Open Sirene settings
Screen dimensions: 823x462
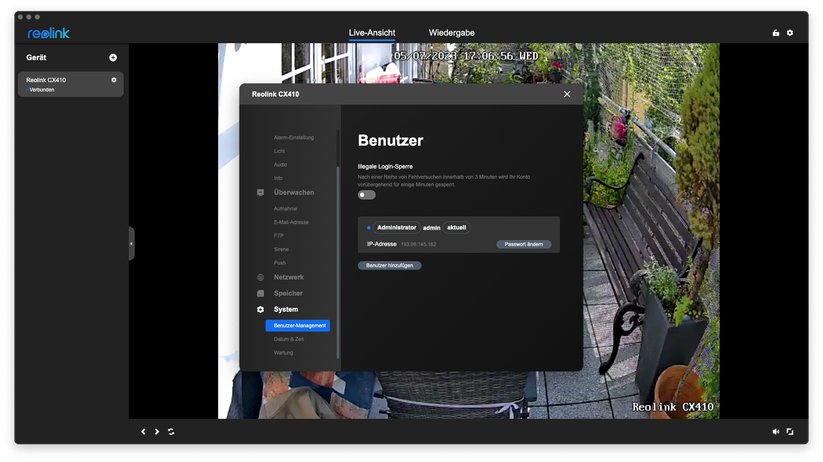(281, 249)
